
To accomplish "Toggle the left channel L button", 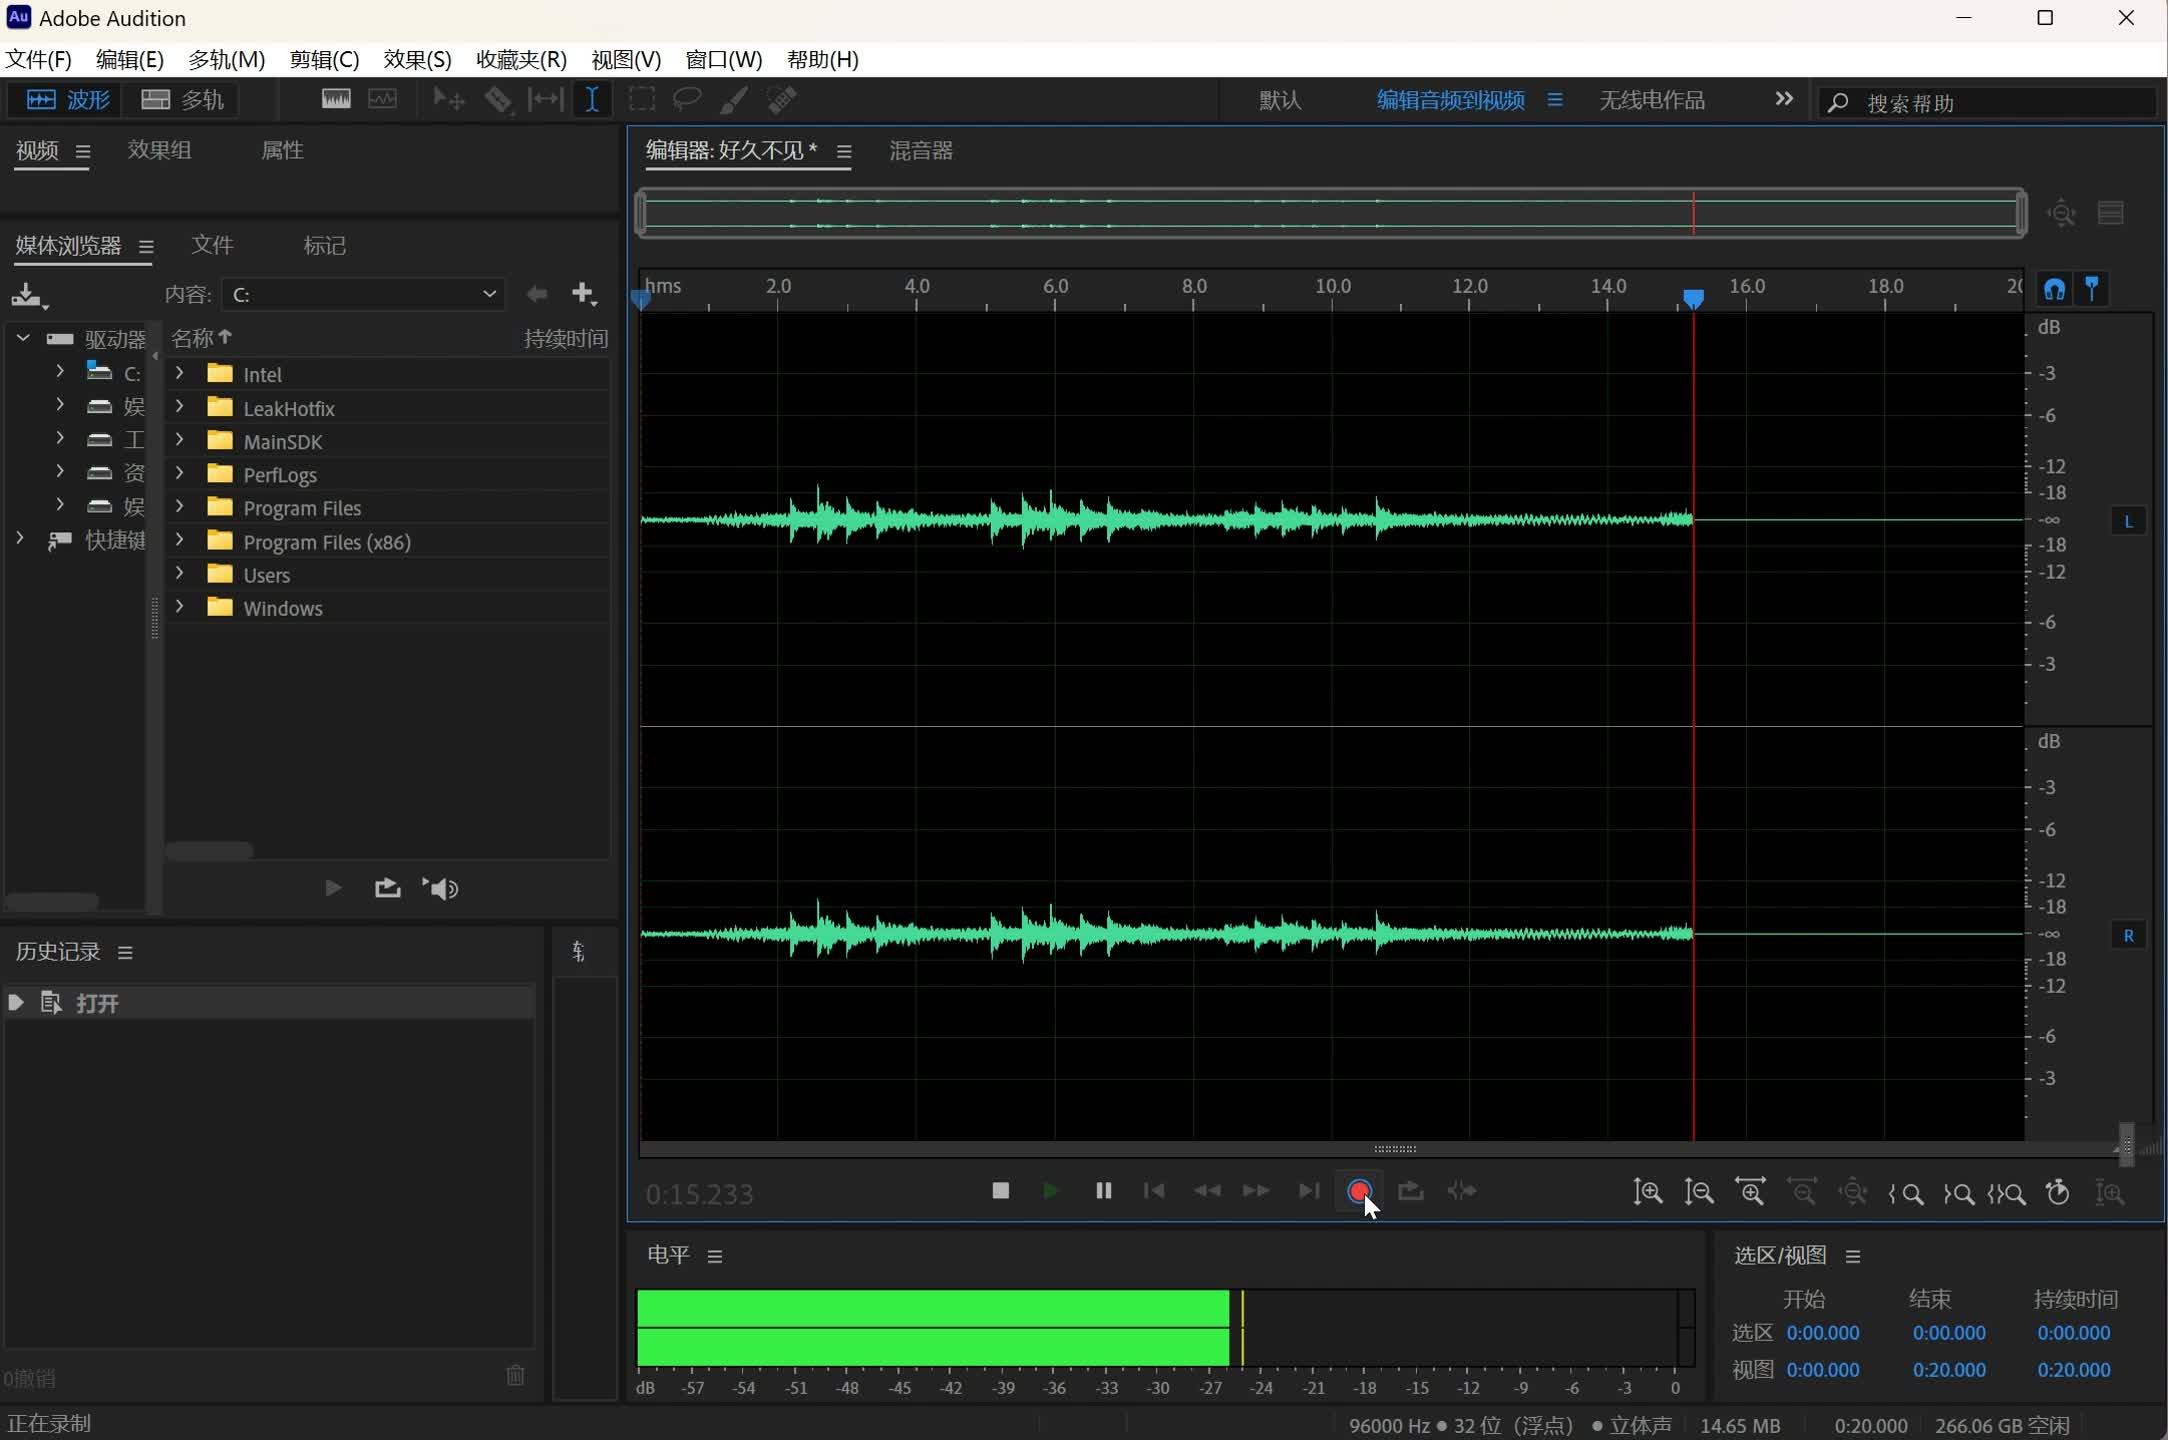I will (2128, 521).
